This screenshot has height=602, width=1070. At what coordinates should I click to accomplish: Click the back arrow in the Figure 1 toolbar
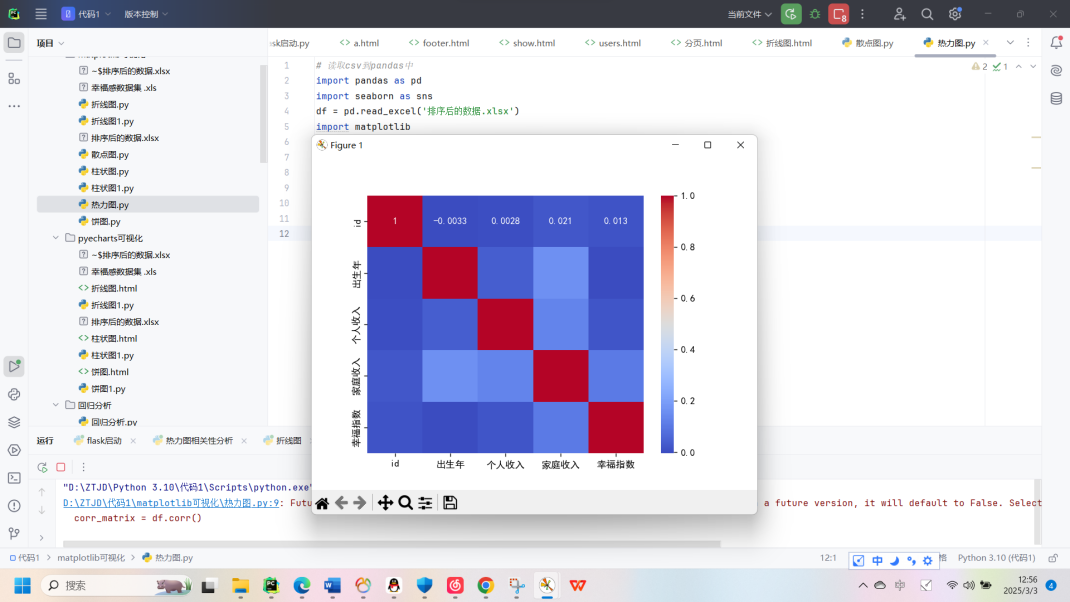341,503
